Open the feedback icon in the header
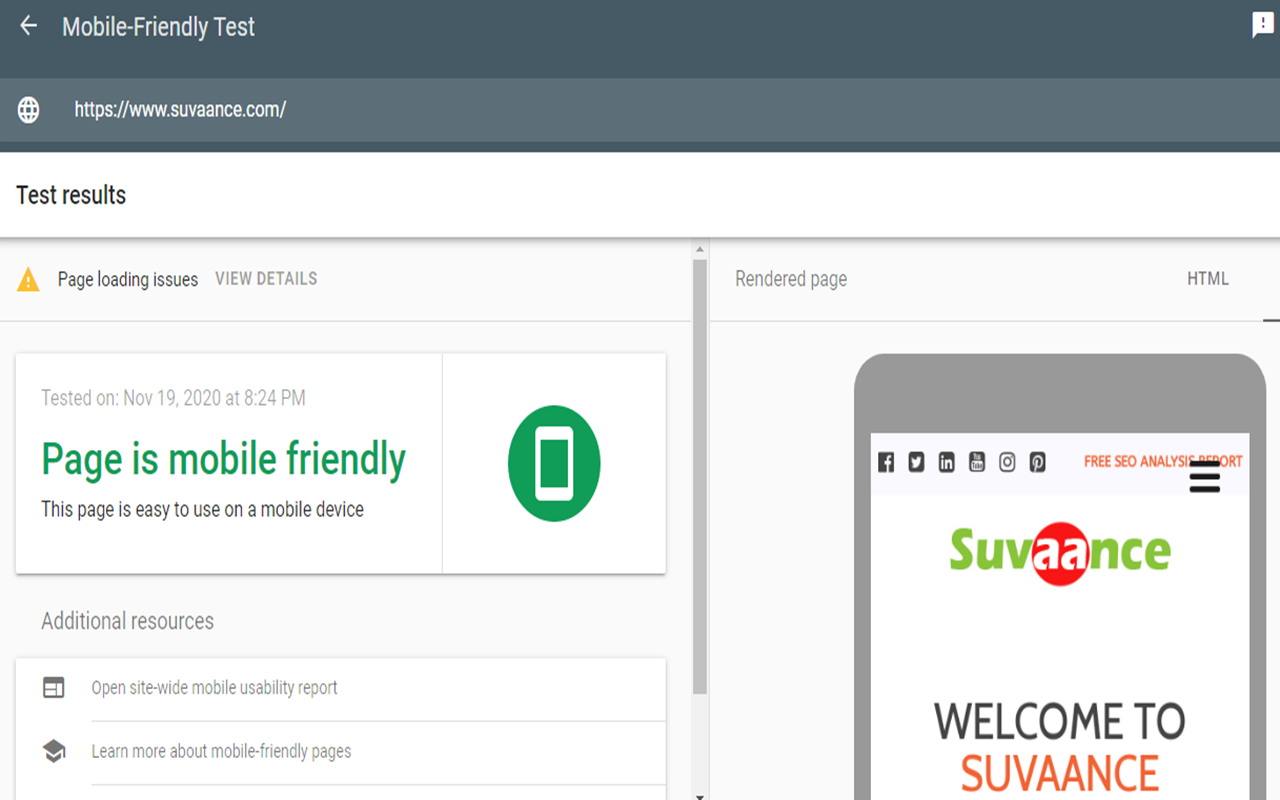The width and height of the screenshot is (1280, 800). [x=1263, y=26]
